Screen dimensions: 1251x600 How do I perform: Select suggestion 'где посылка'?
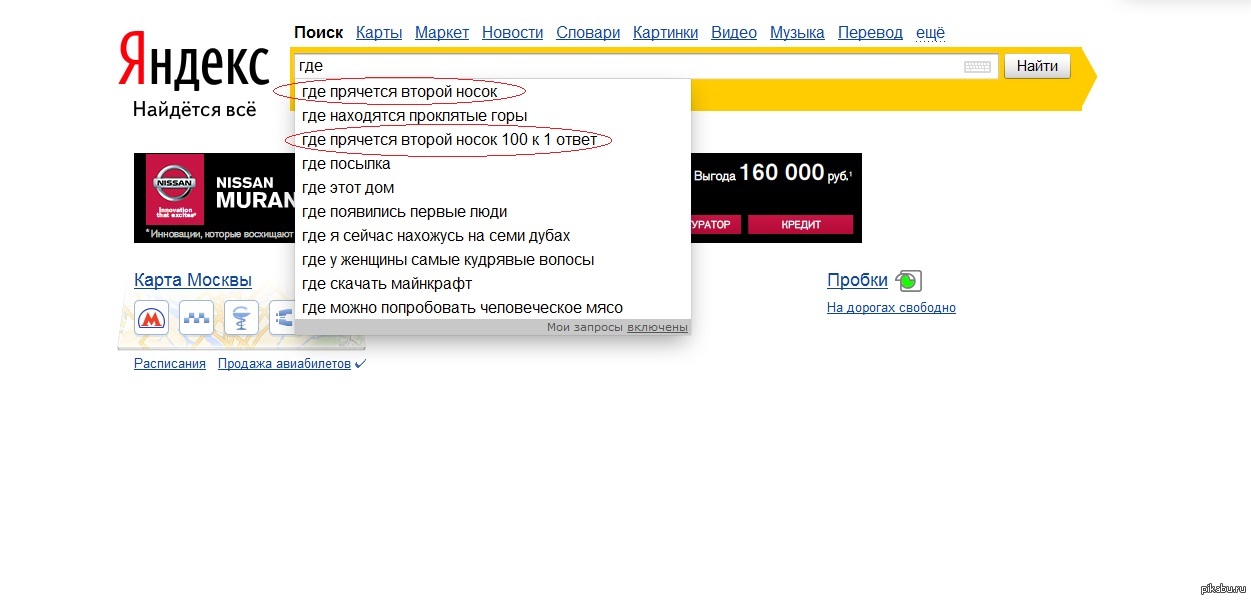pyautogui.click(x=492, y=164)
